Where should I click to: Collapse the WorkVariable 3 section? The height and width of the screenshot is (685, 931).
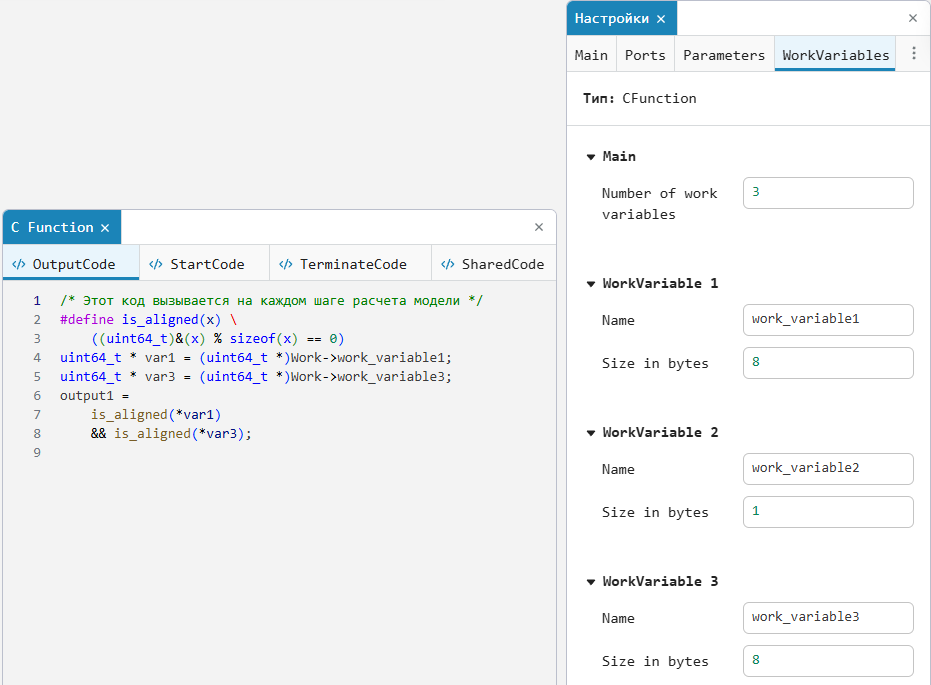(591, 582)
